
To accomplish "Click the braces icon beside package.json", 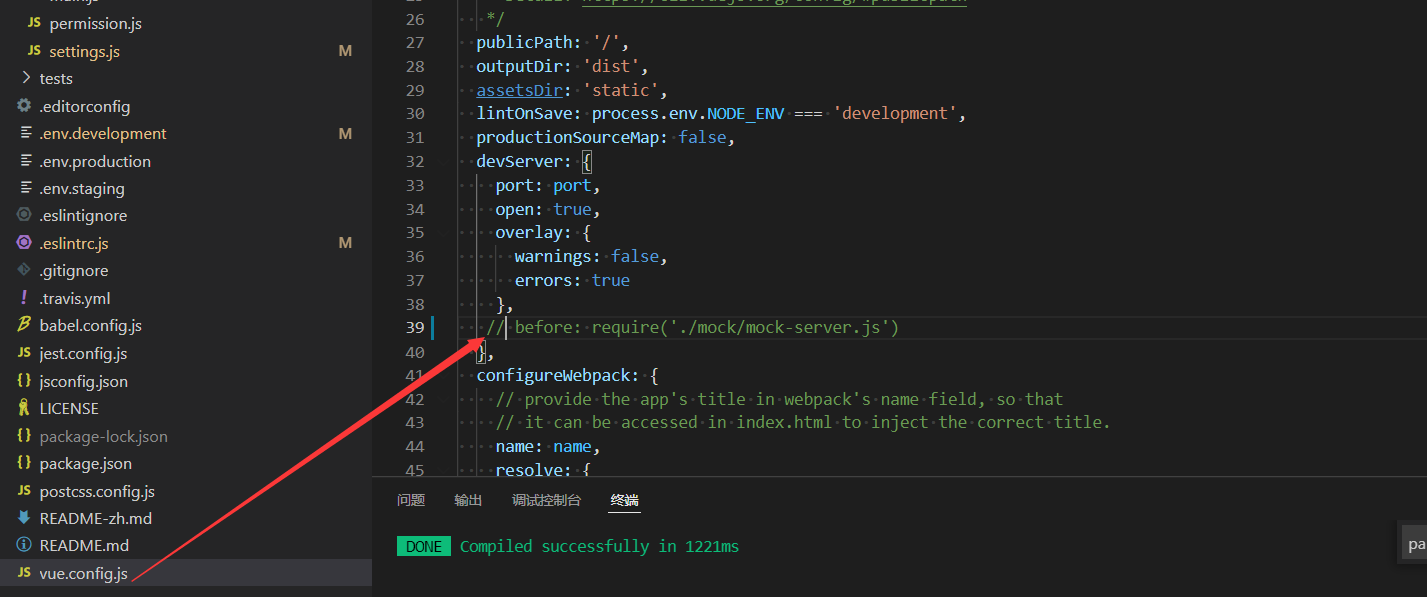I will tap(24, 463).
